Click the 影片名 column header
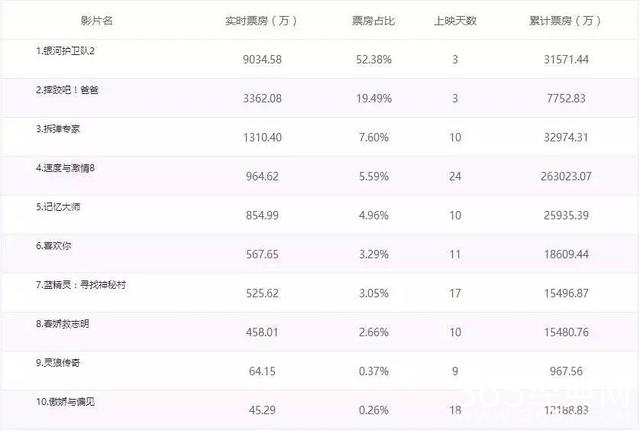This screenshot has width=640, height=431. click(99, 20)
